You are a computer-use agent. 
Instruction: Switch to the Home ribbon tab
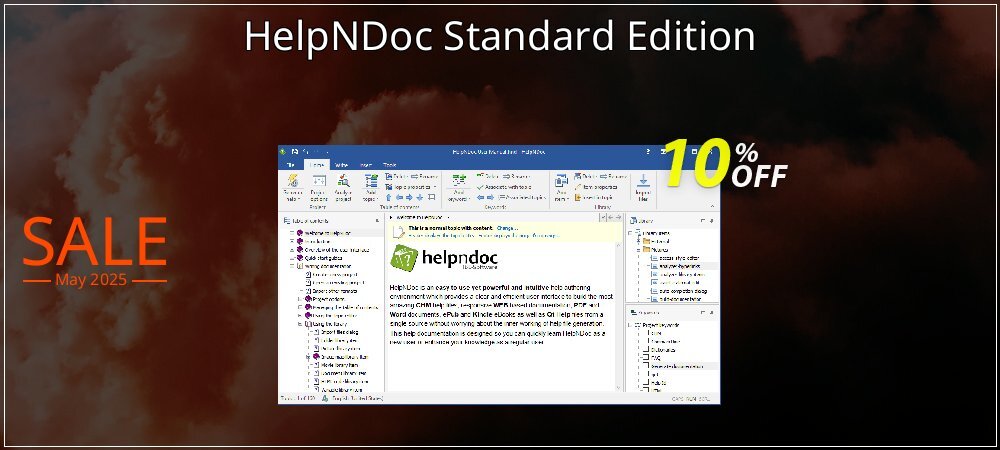click(x=316, y=165)
